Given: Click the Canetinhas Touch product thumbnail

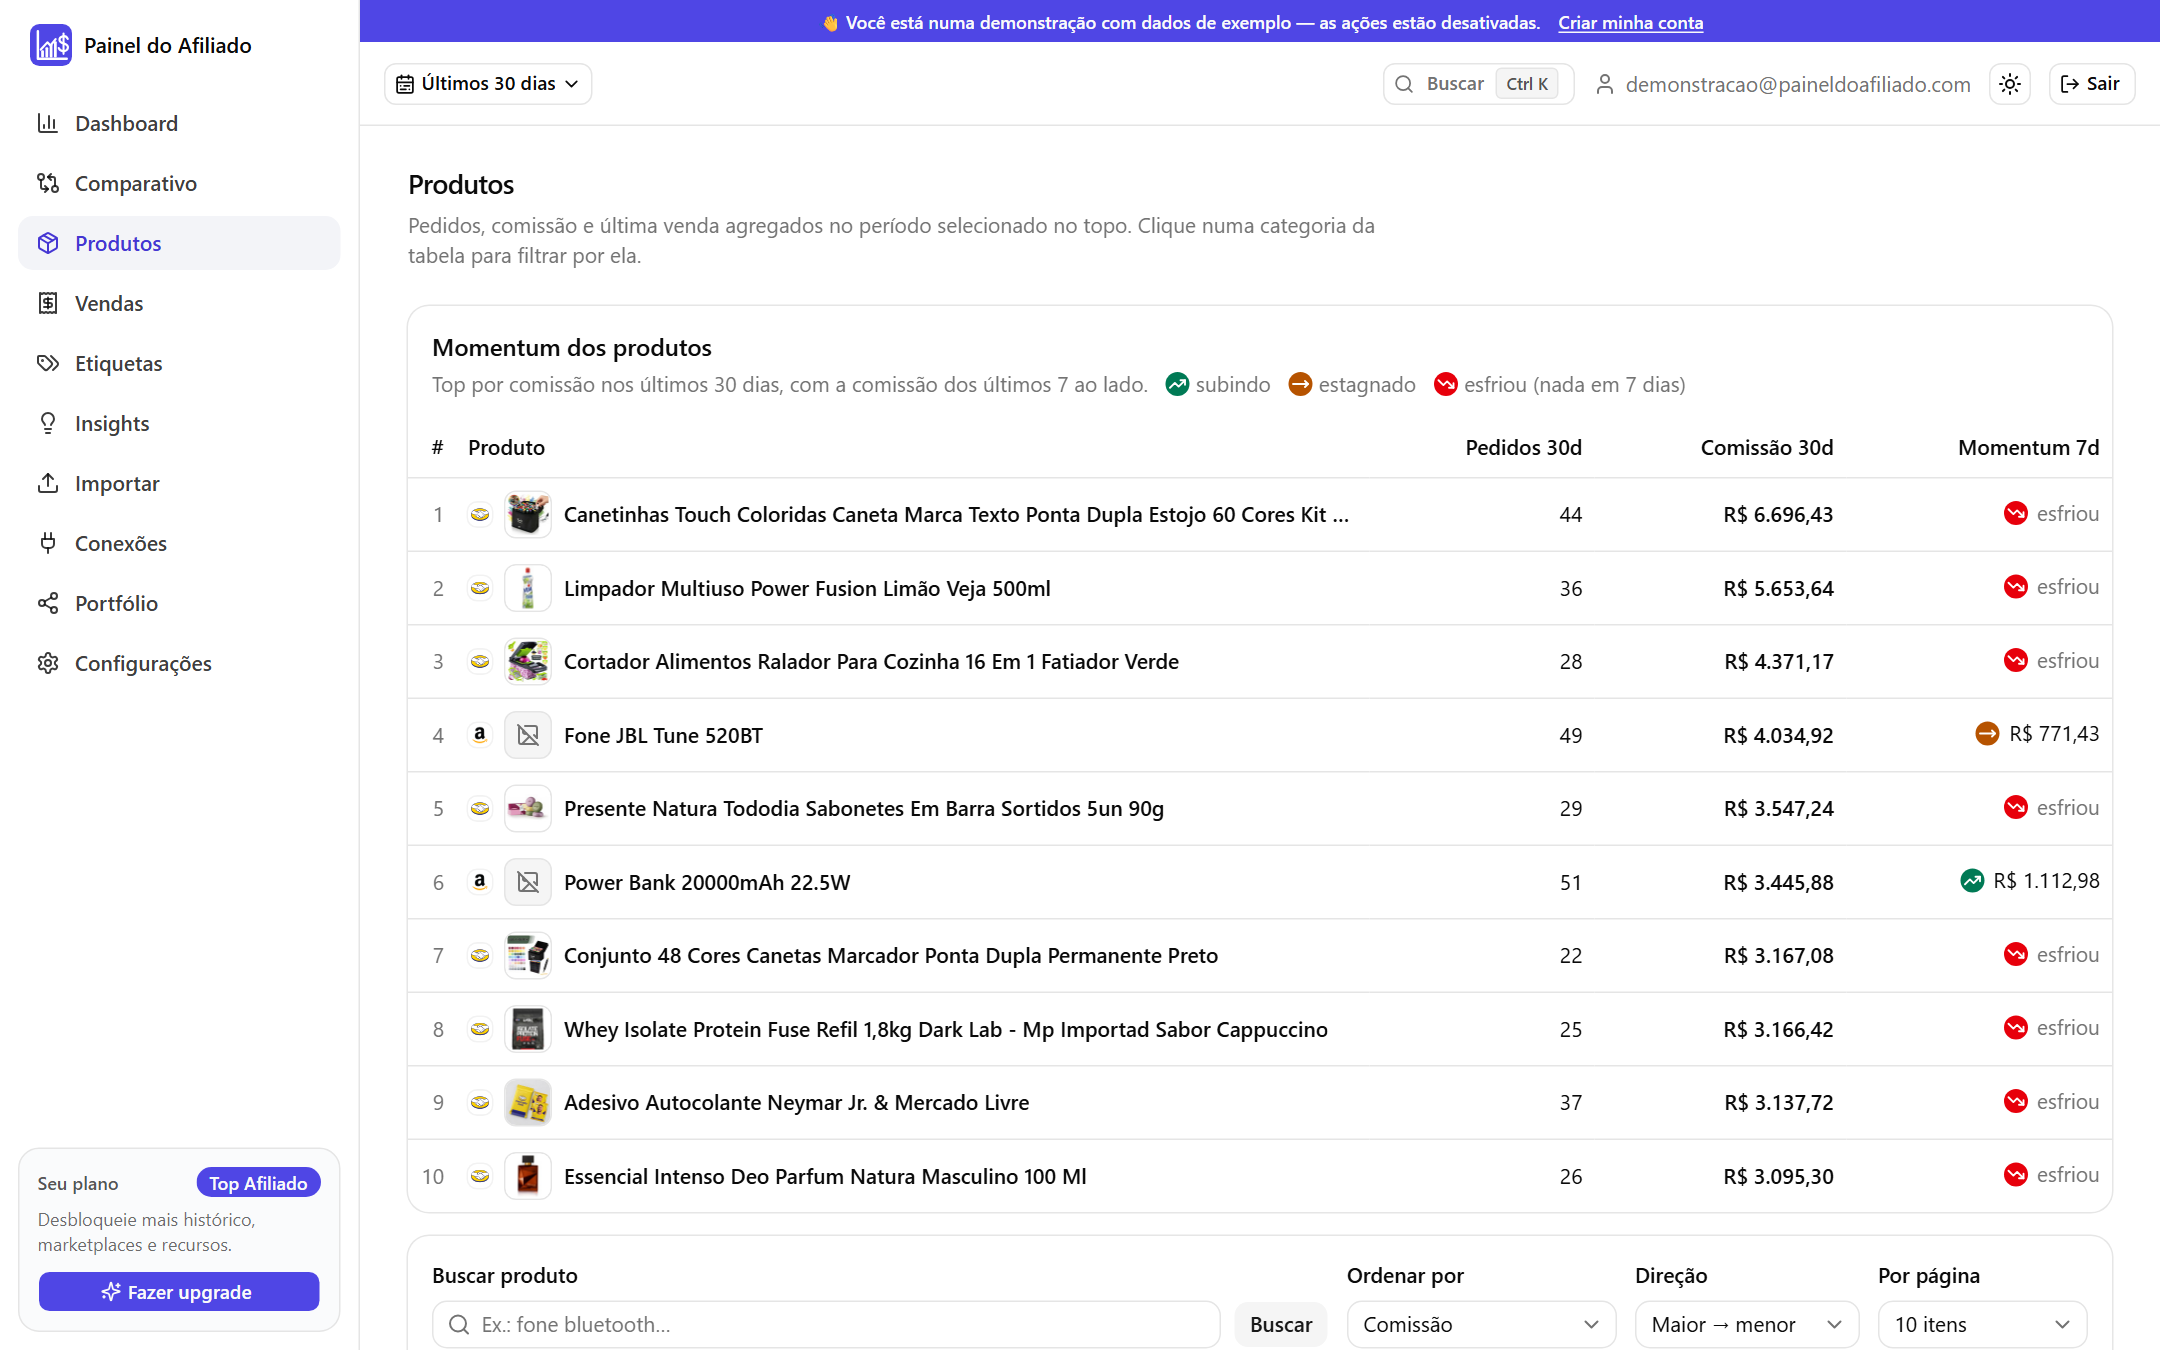Looking at the screenshot, I should tap(528, 514).
